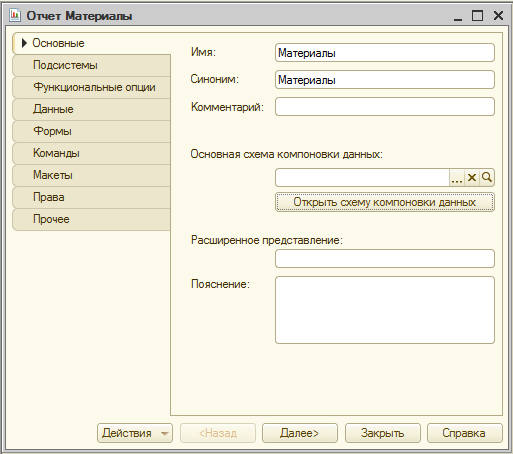Viewport: 513px width, 454px height.
Task: Close the window using the X icon
Action: pyautogui.click(x=498, y=16)
